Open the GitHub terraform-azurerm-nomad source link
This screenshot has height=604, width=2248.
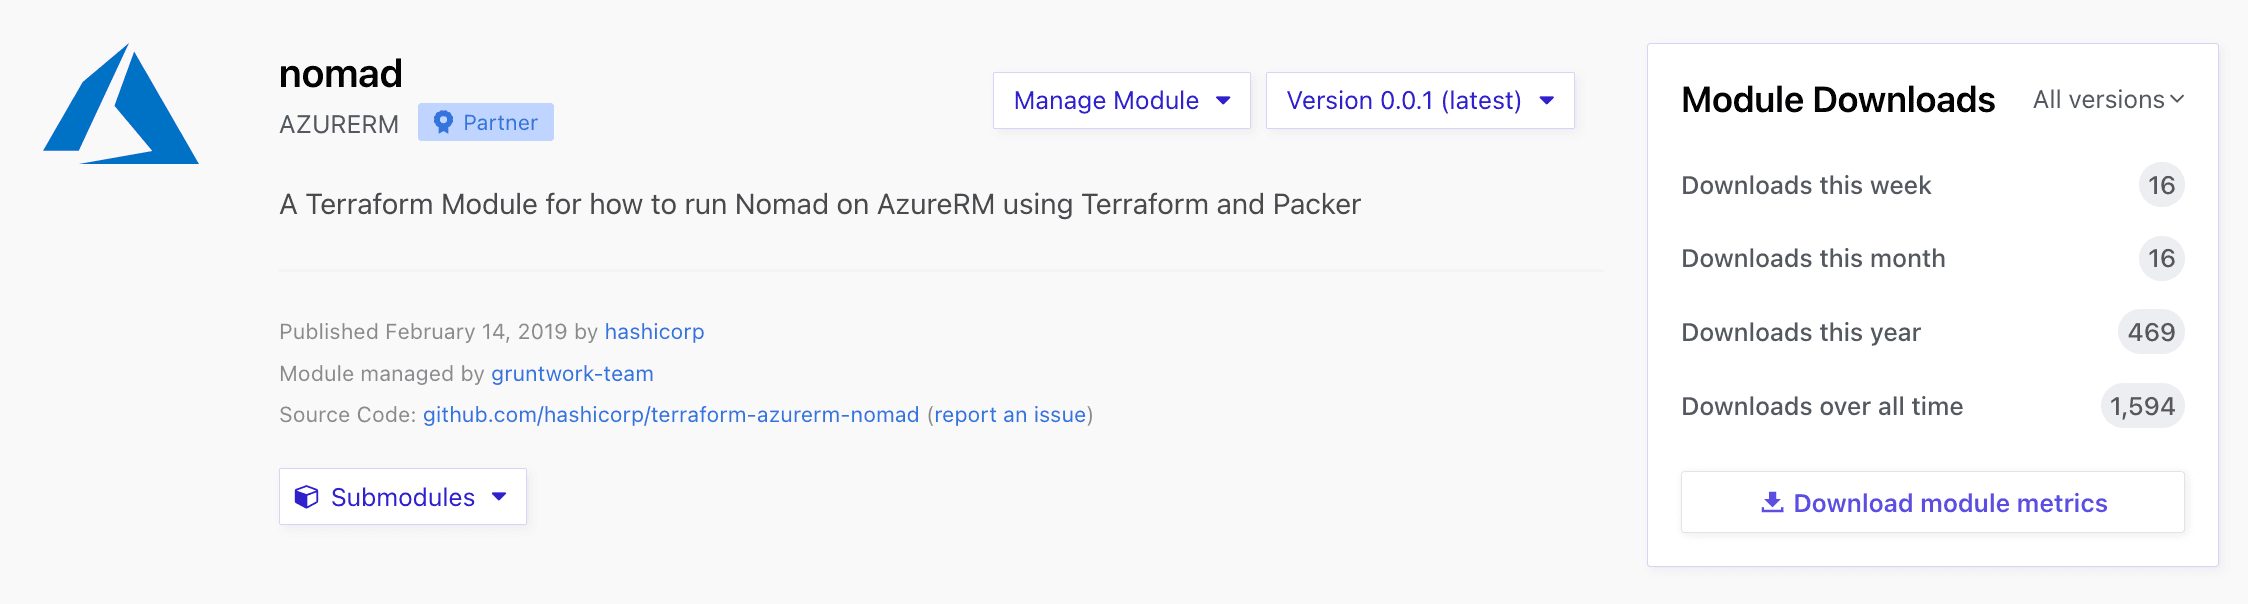[670, 414]
